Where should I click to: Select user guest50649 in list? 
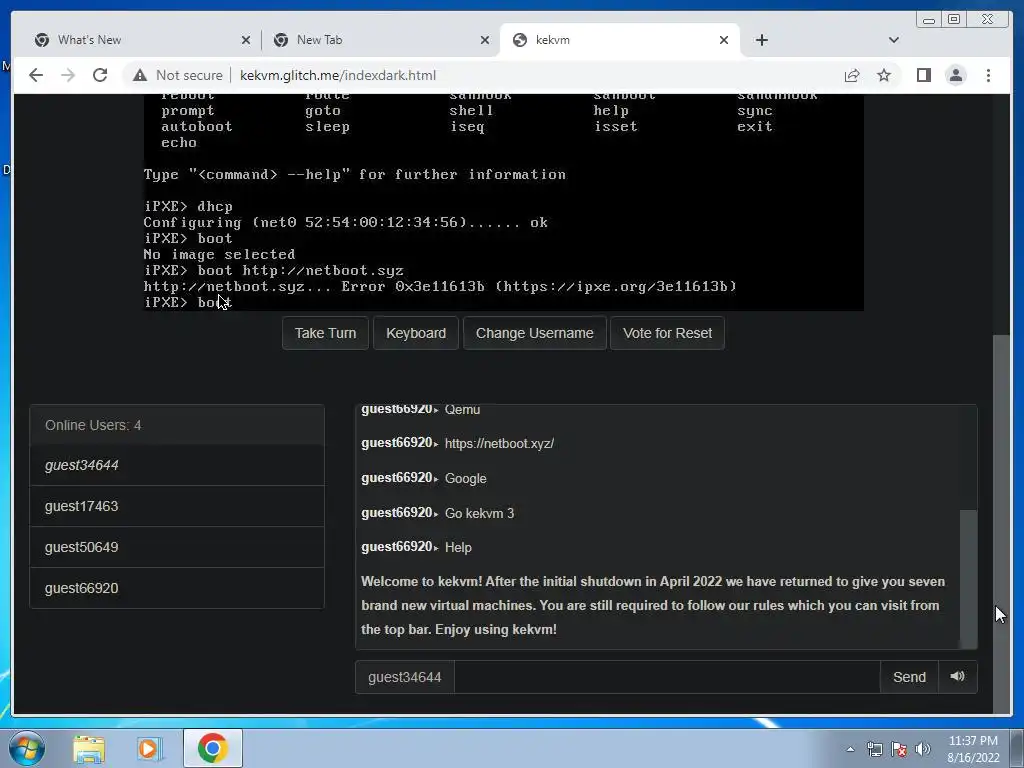(x=177, y=547)
